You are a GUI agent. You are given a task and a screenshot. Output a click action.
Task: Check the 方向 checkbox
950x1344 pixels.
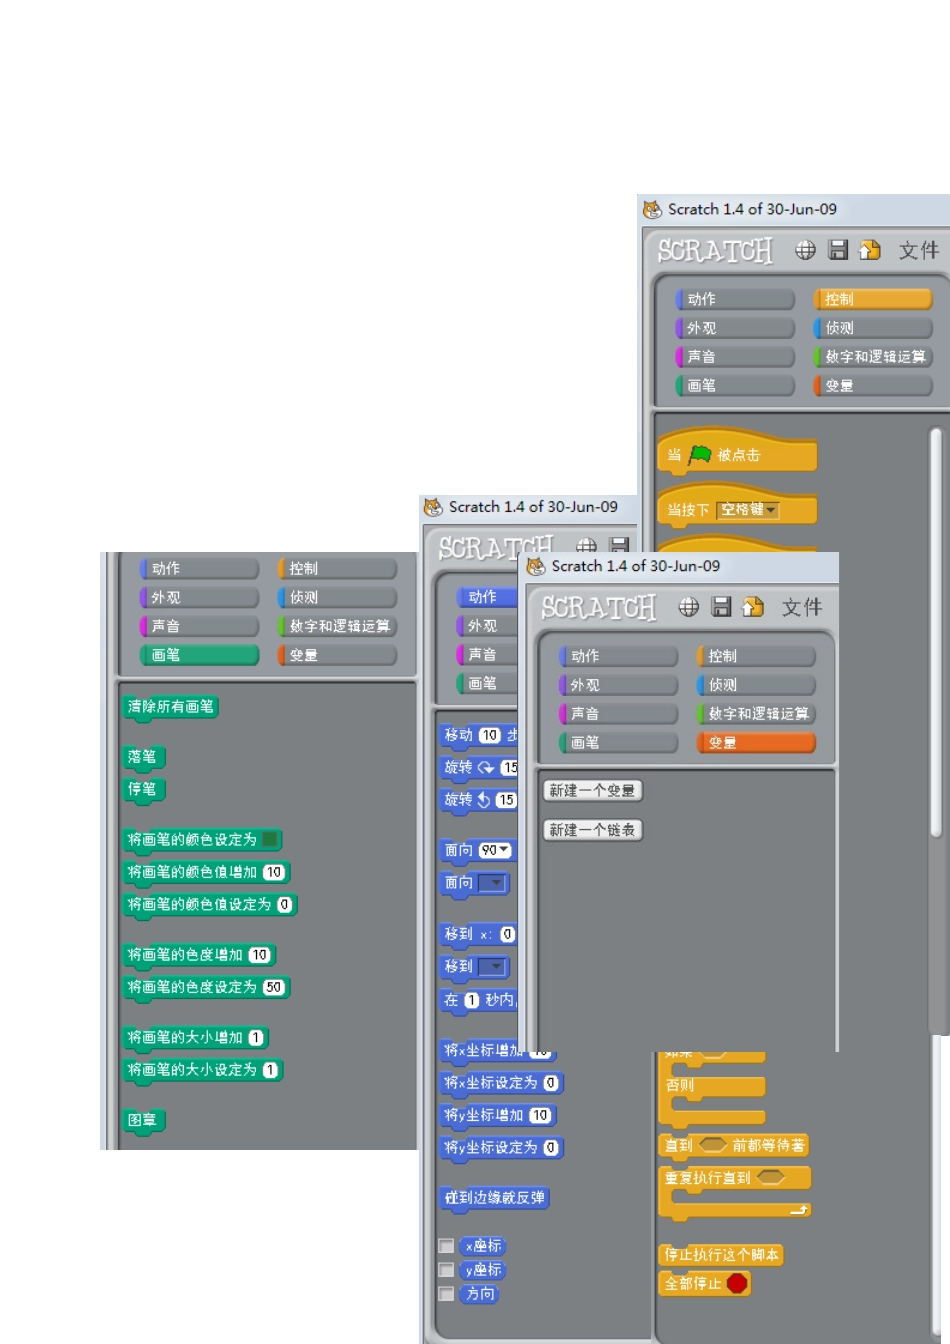[x=447, y=1294]
